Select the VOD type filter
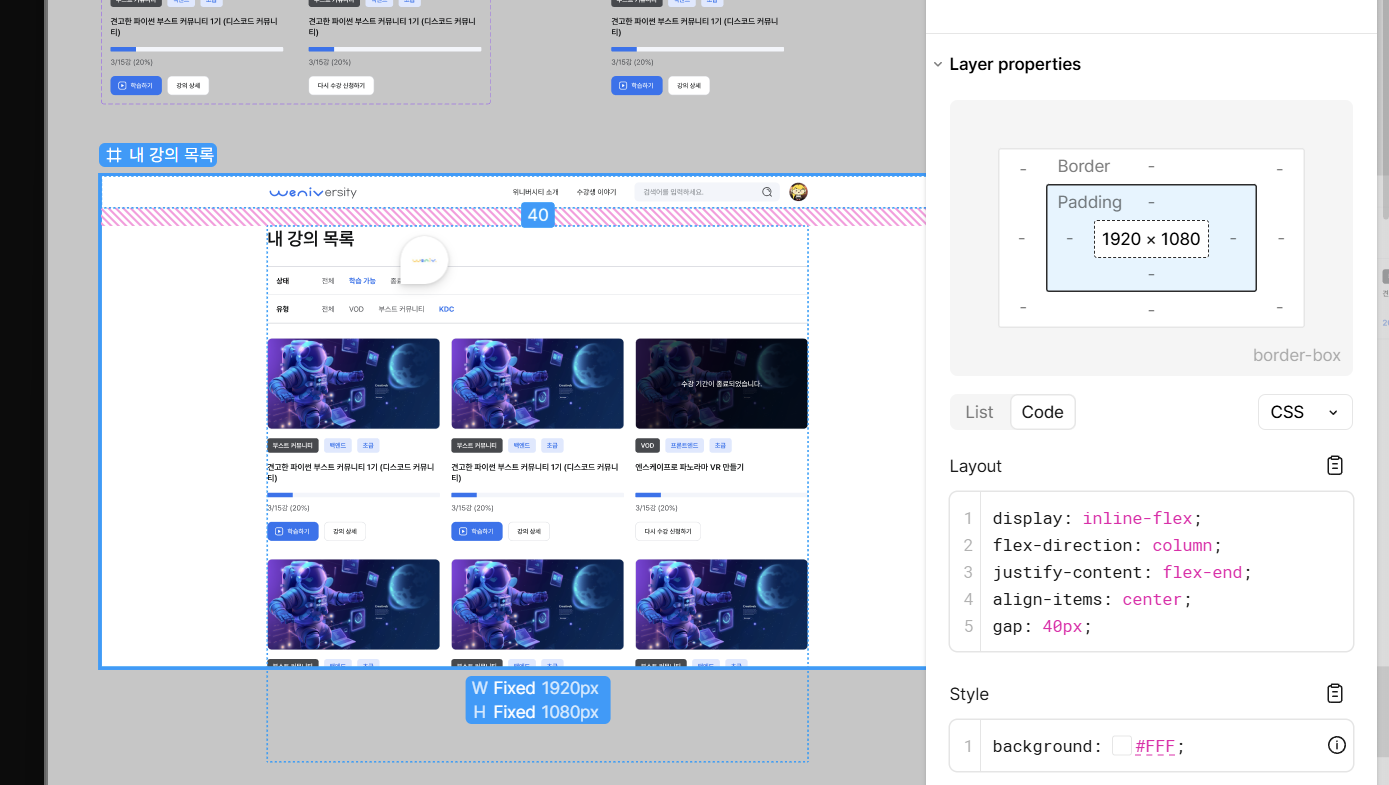This screenshot has width=1389, height=785. point(356,309)
